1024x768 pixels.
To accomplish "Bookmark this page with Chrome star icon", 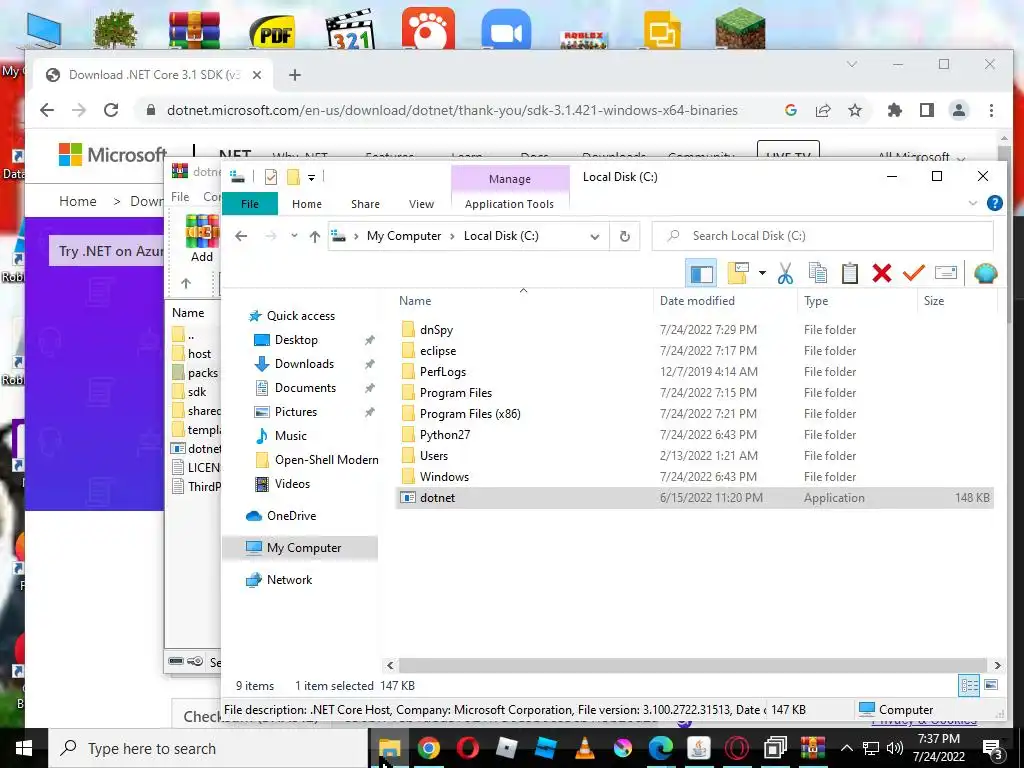I will [x=855, y=110].
